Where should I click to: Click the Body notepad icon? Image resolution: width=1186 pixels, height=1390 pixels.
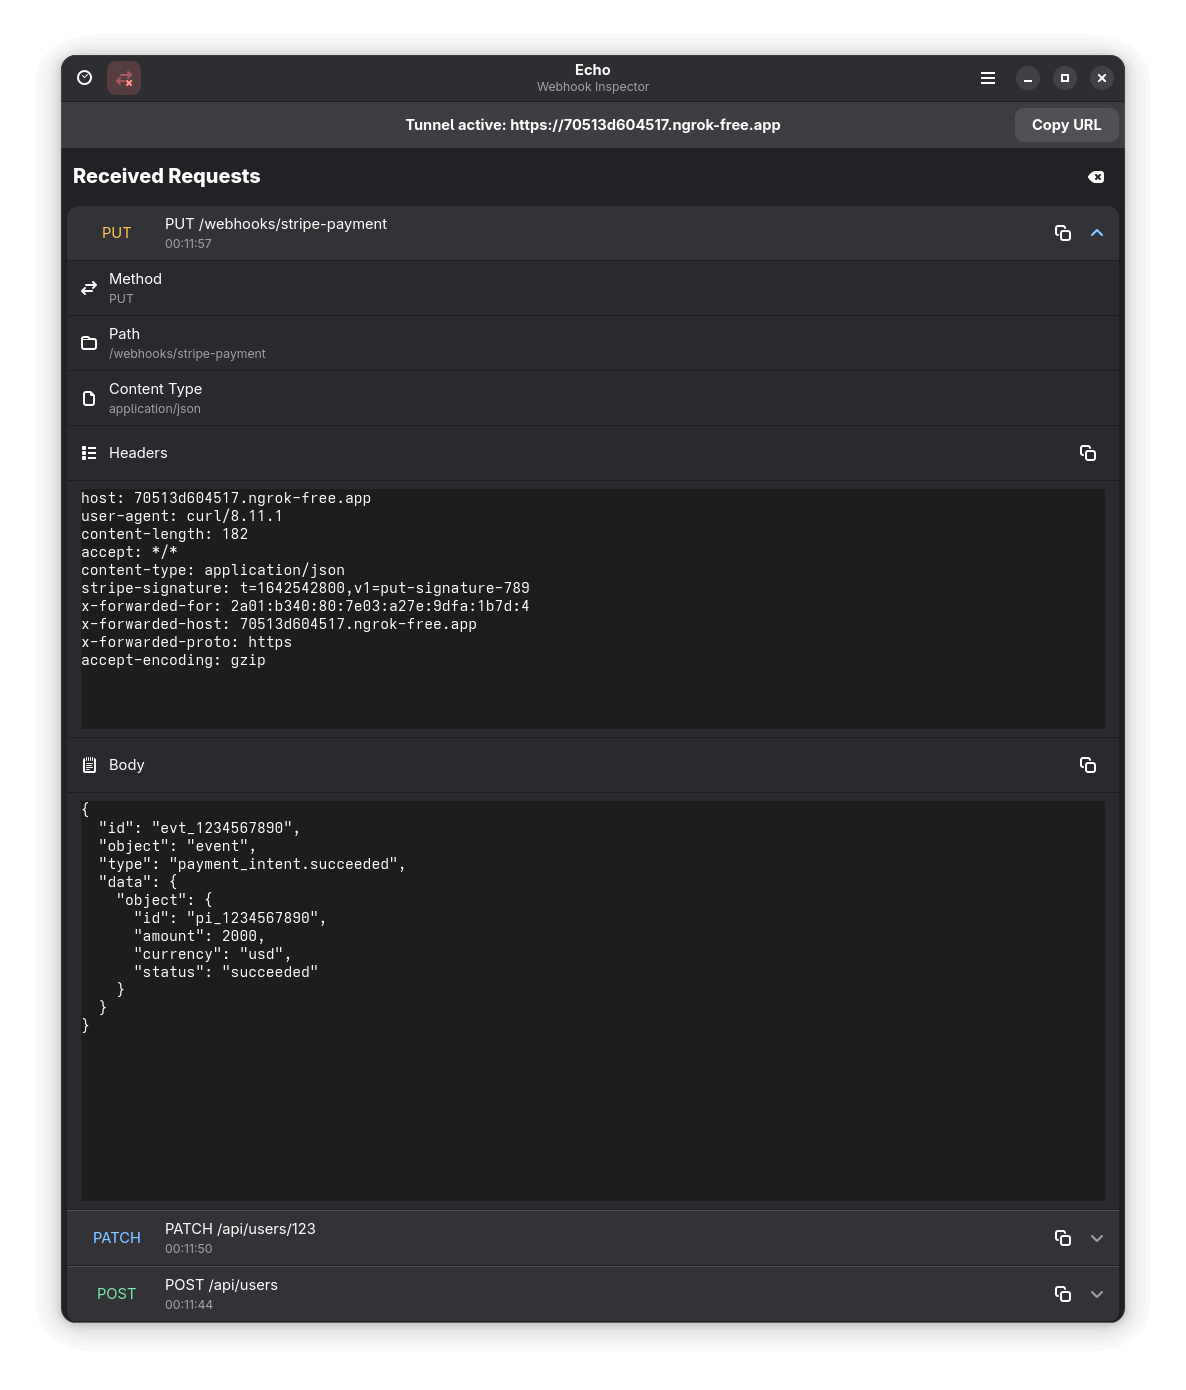tap(89, 765)
